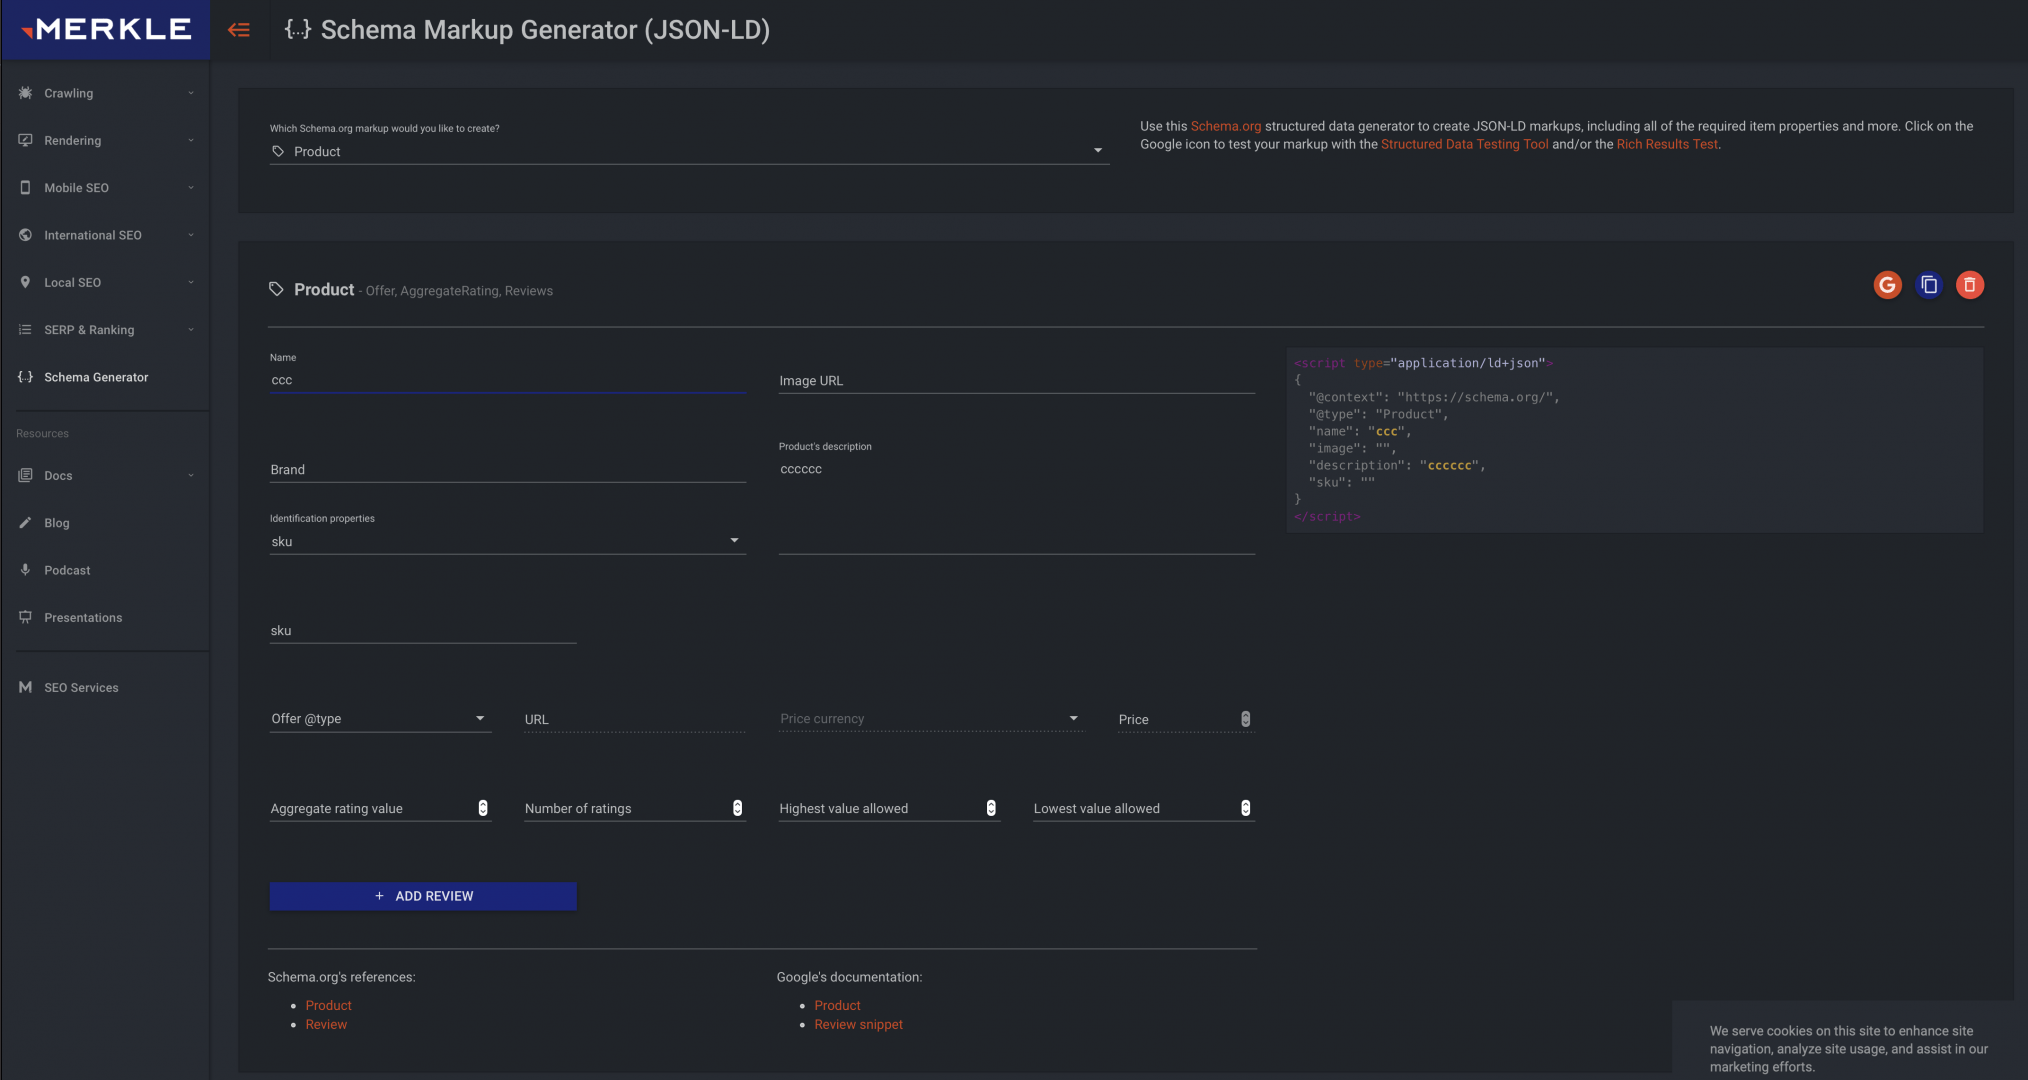Click the Name input field
This screenshot has height=1080, width=2028.
(x=508, y=380)
